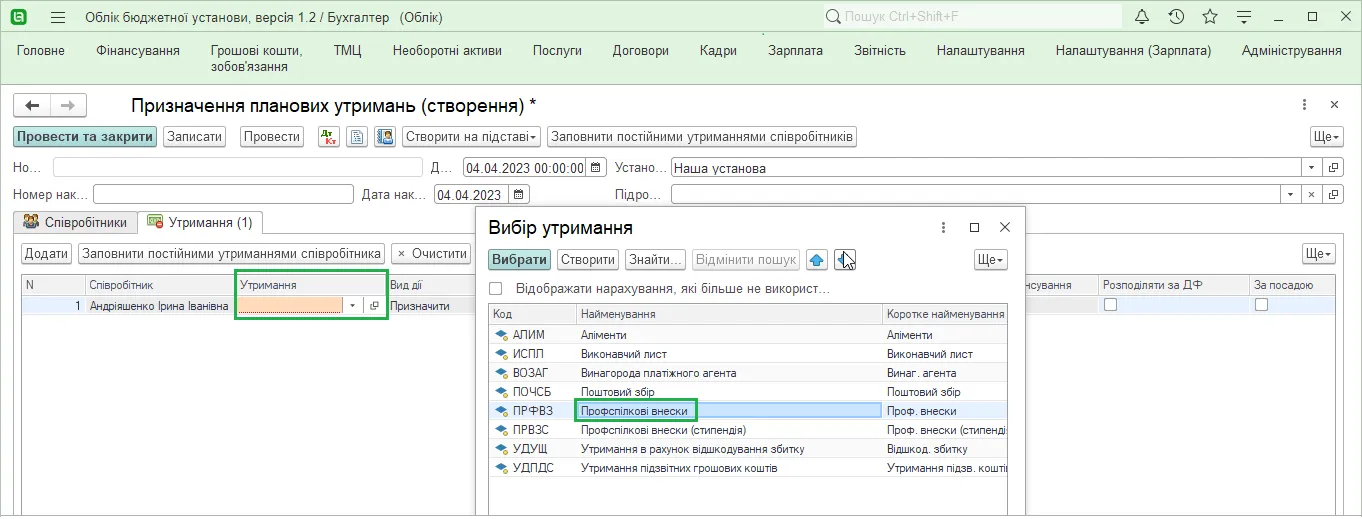Sort by the Найменування column header
The height and width of the screenshot is (519, 1362).
[x=729, y=314]
